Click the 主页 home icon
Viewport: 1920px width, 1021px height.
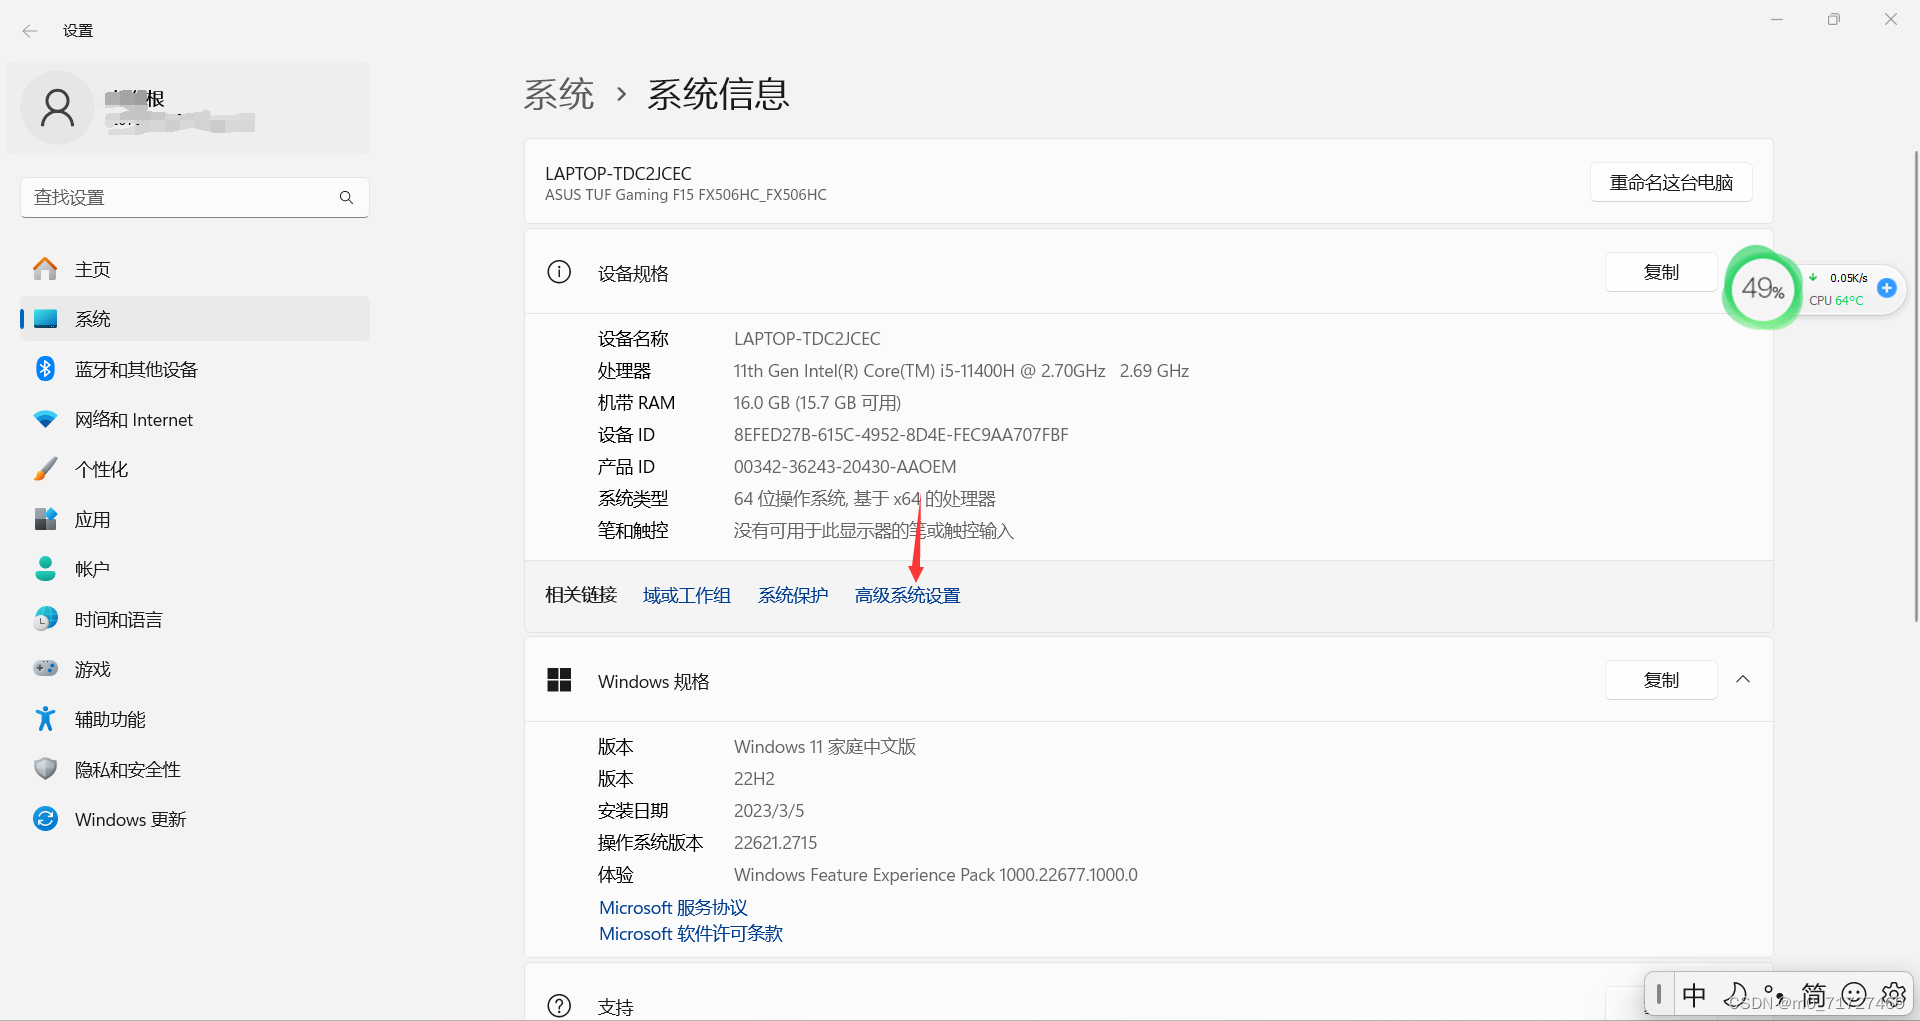(x=45, y=269)
